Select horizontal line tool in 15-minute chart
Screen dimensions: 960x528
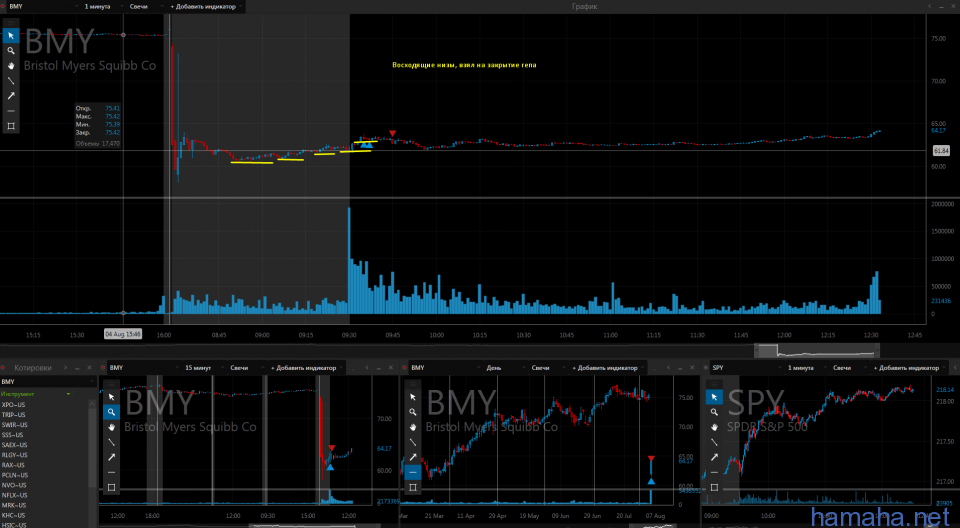[111, 472]
